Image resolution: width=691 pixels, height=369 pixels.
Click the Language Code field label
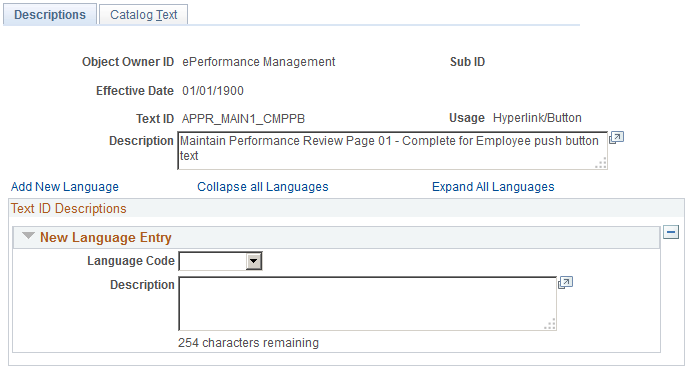click(x=131, y=261)
